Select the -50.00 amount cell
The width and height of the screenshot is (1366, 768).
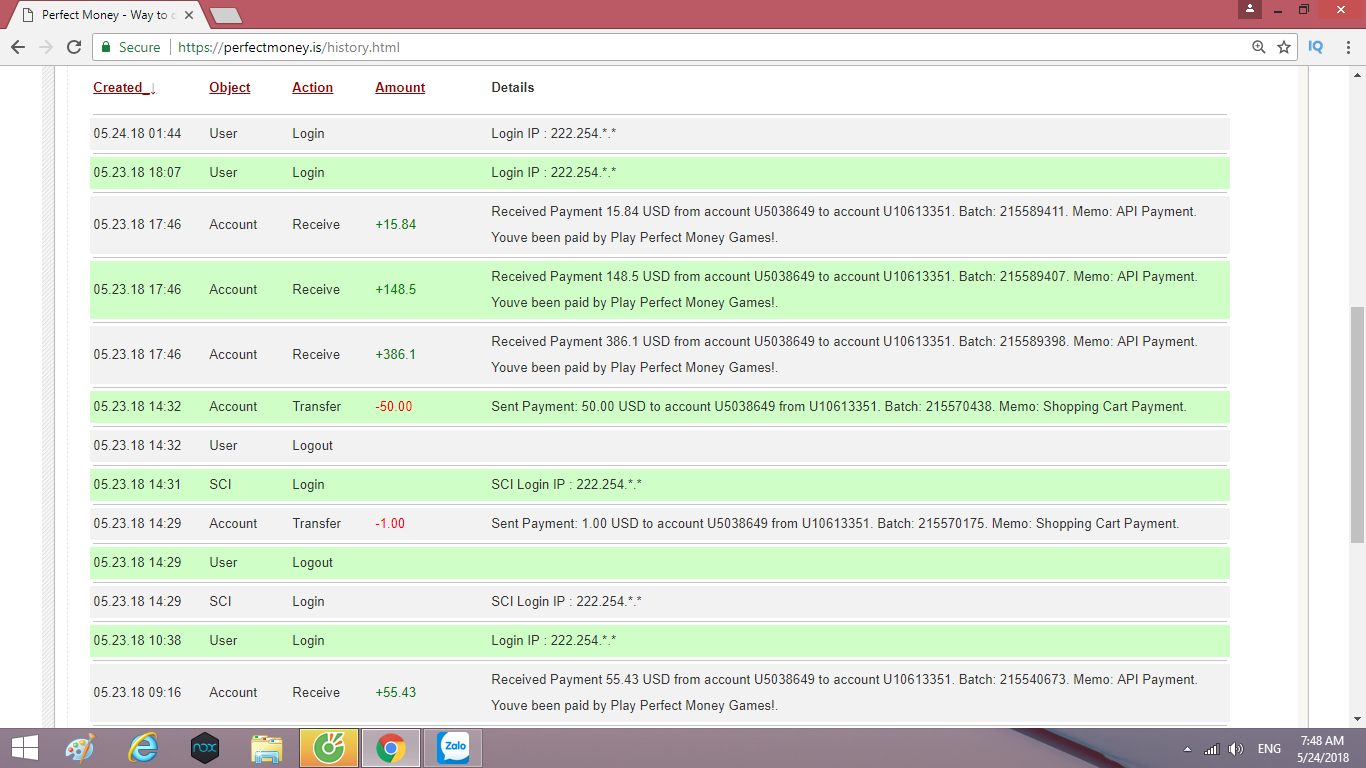tap(394, 407)
